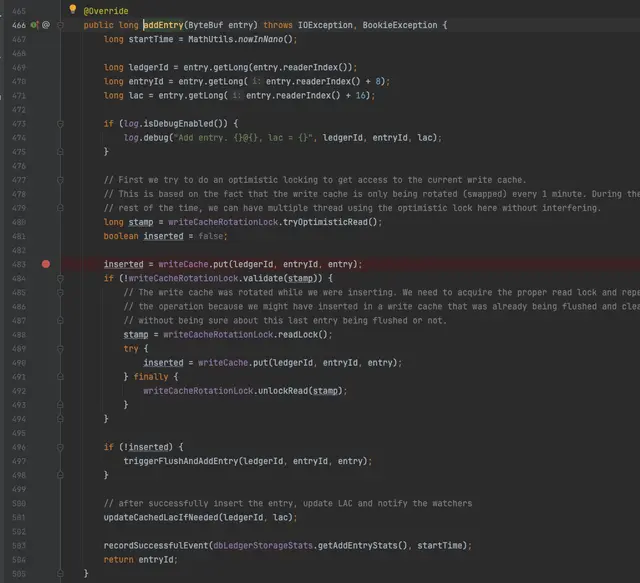This screenshot has width=640, height=583.
Task: Click the getAddEntryStats call
Action: [357, 546]
